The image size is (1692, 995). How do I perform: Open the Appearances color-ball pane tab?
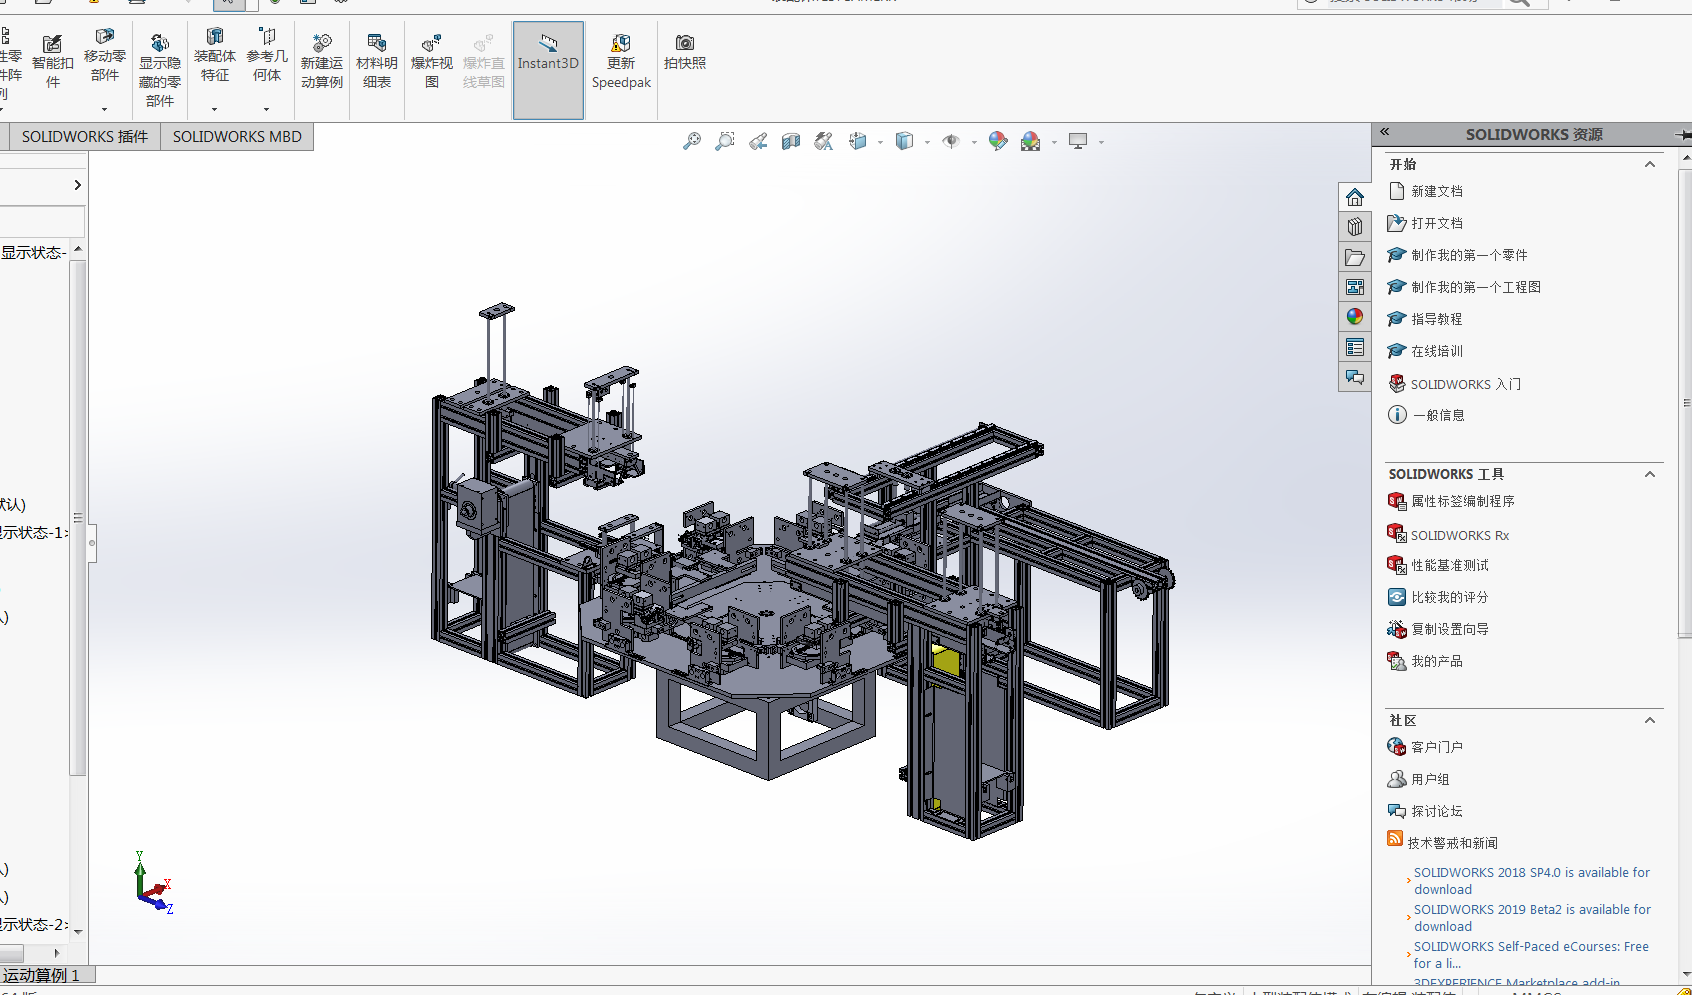1354,317
